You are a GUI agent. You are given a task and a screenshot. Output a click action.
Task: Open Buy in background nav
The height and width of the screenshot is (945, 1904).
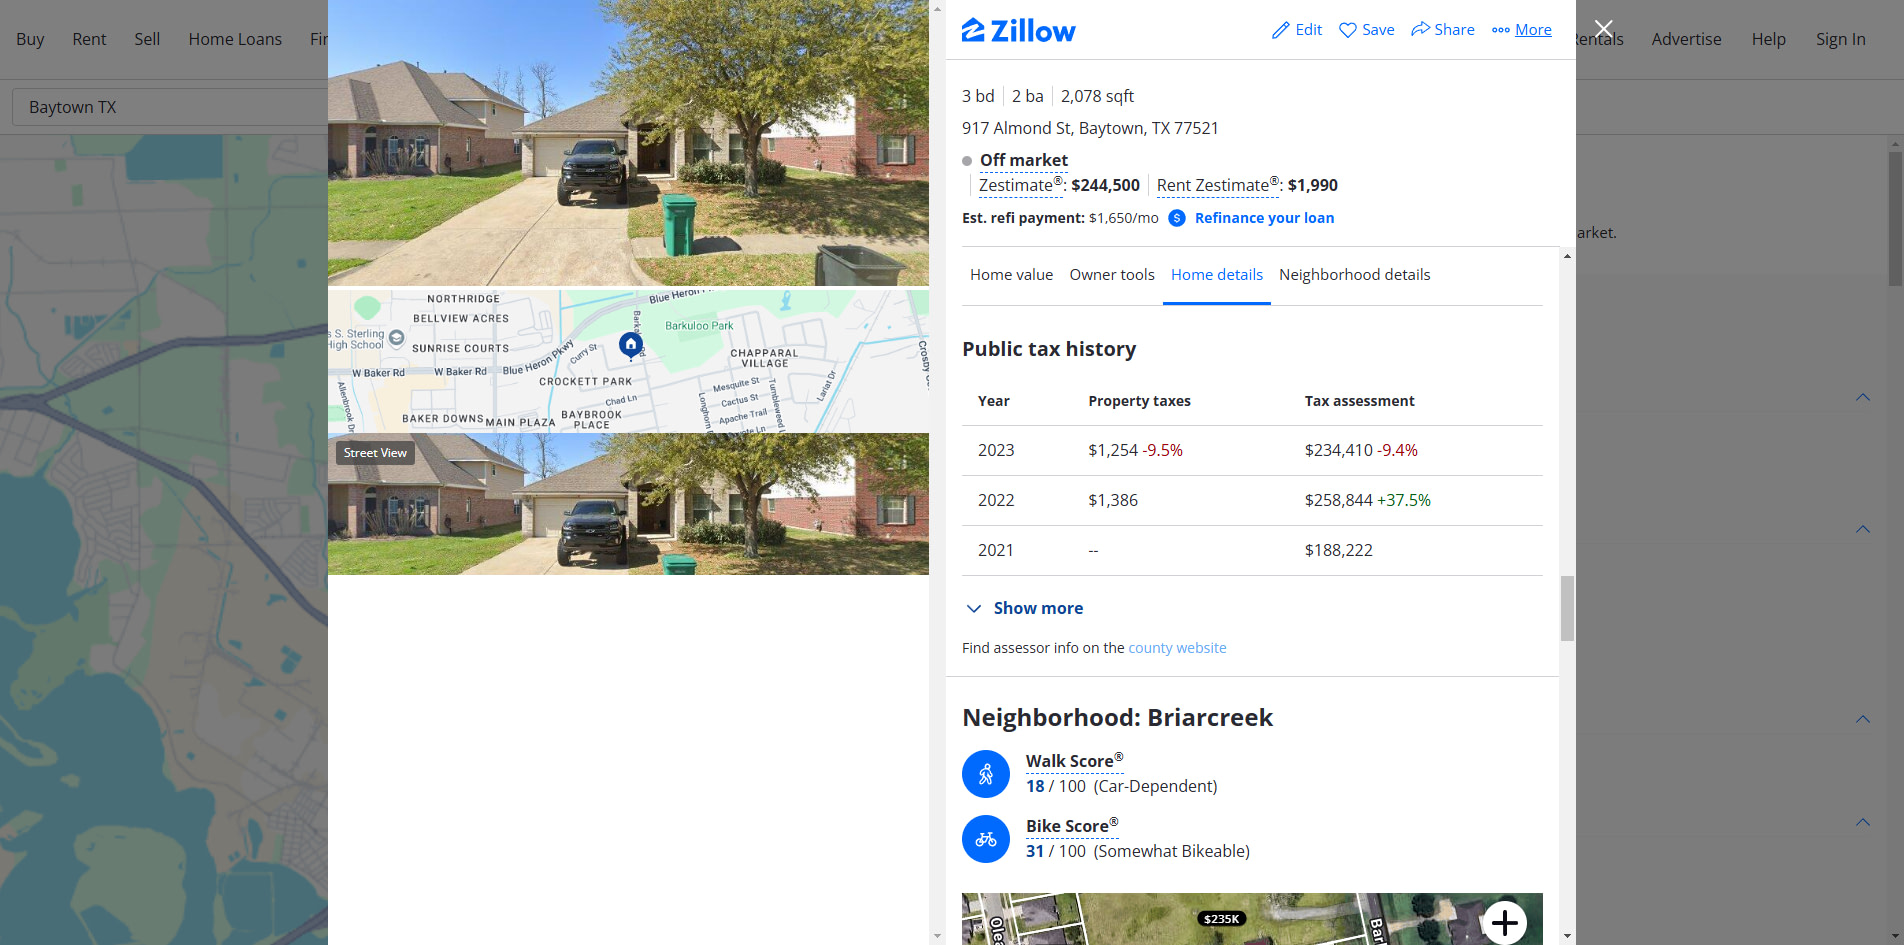click(x=30, y=39)
